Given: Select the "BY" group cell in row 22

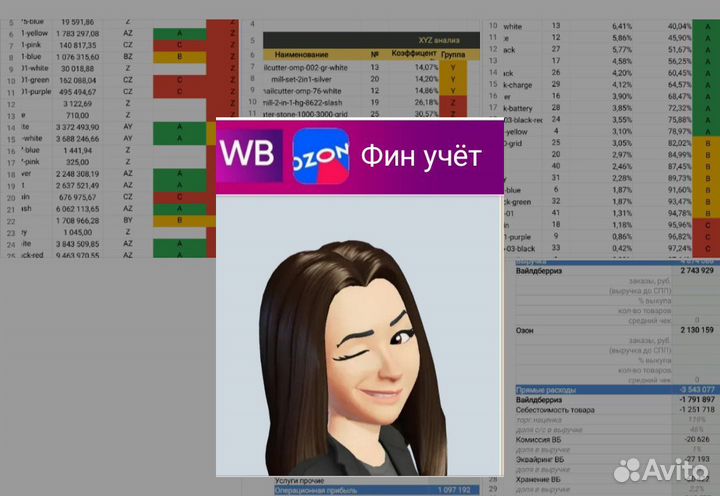Looking at the screenshot, I should [128, 220].
